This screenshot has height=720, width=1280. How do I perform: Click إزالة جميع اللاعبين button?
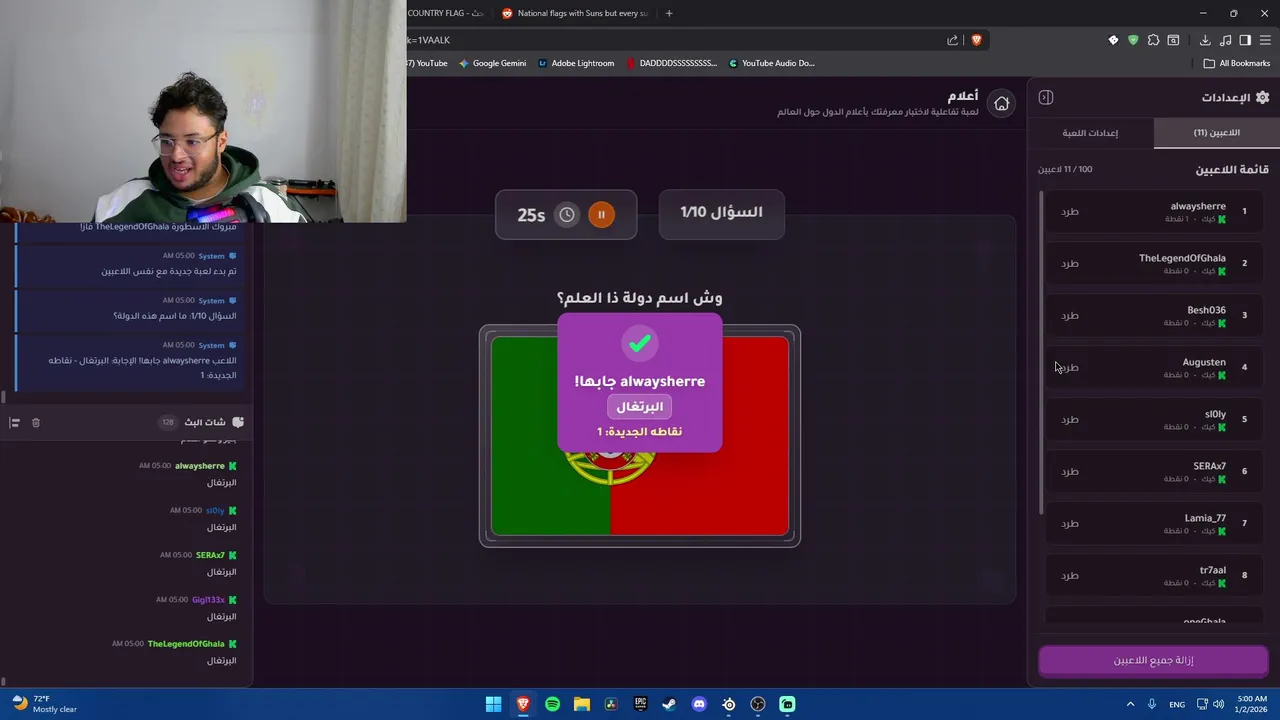click(x=1153, y=661)
